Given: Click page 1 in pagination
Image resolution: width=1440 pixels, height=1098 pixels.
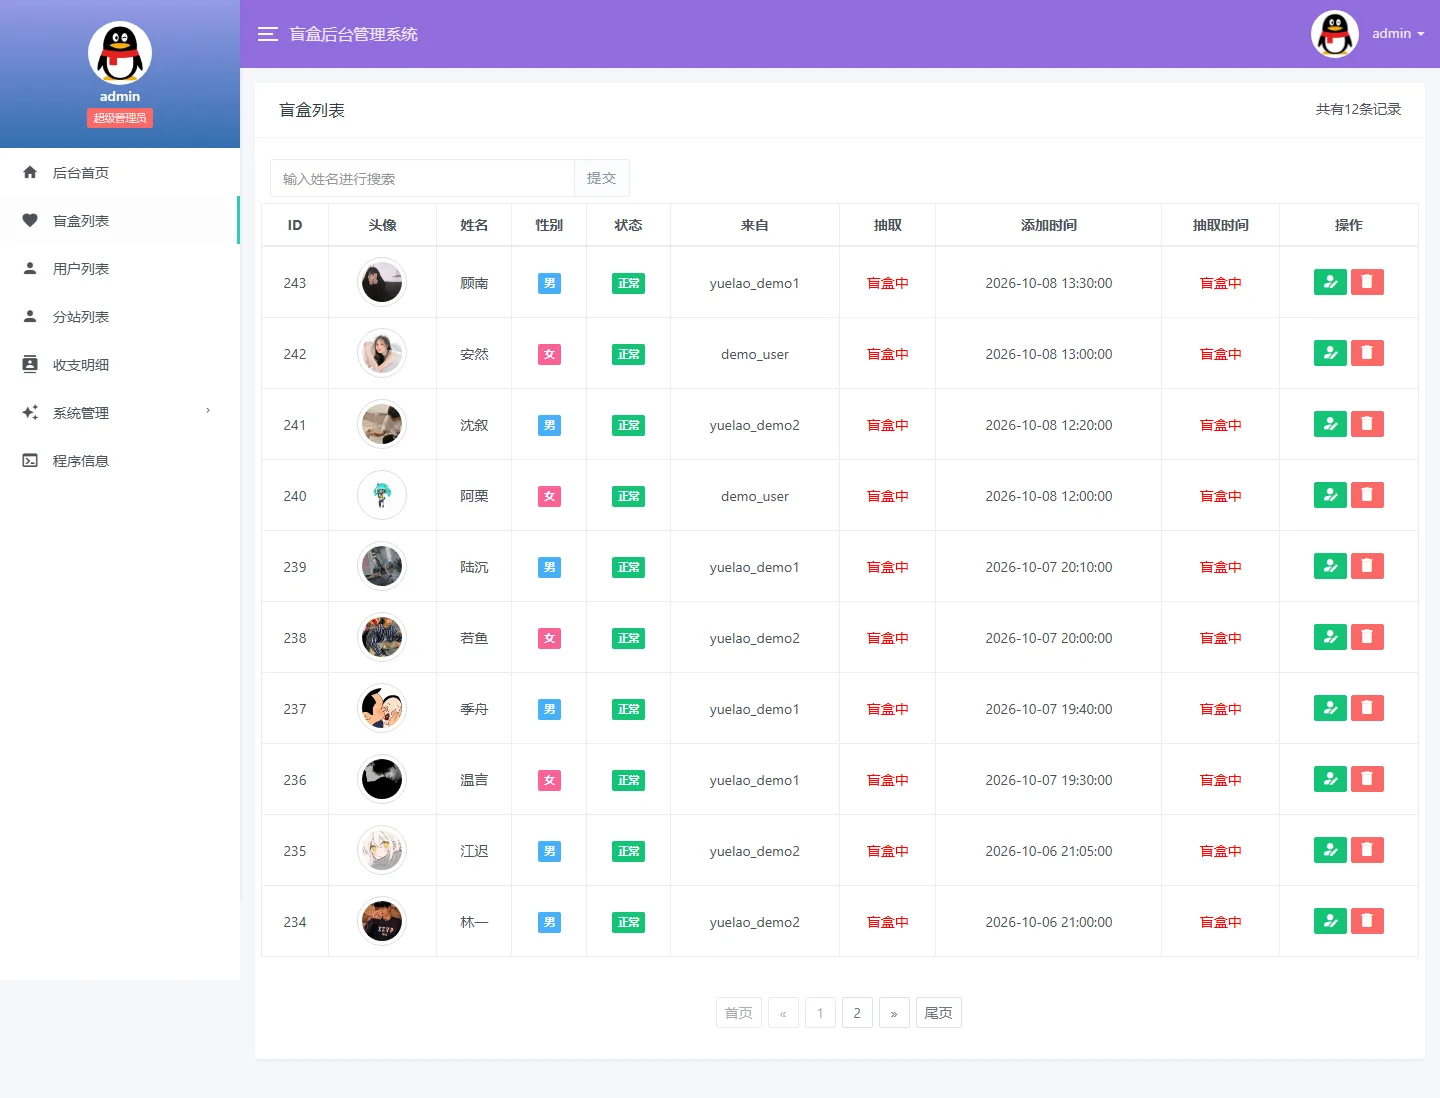Looking at the screenshot, I should click(x=820, y=1013).
